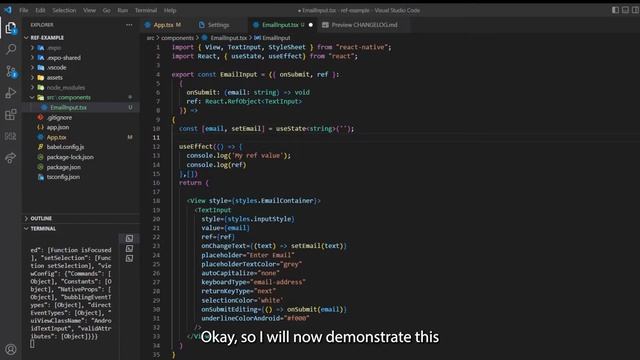Click the components breadcrumb segment
The width and height of the screenshot is (640, 360).
tap(177, 38)
